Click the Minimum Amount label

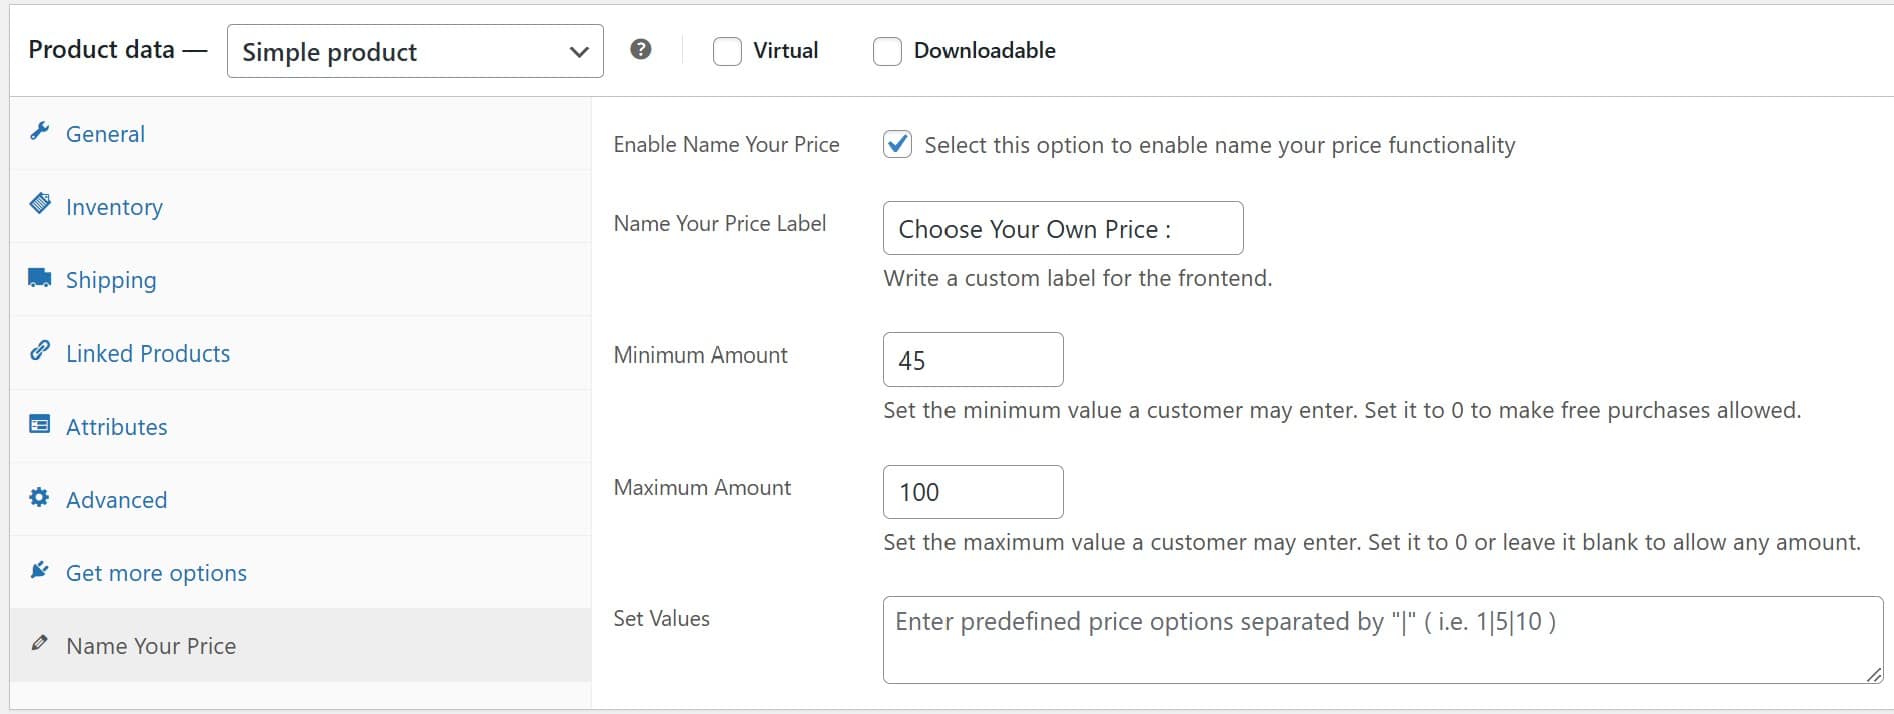(700, 355)
